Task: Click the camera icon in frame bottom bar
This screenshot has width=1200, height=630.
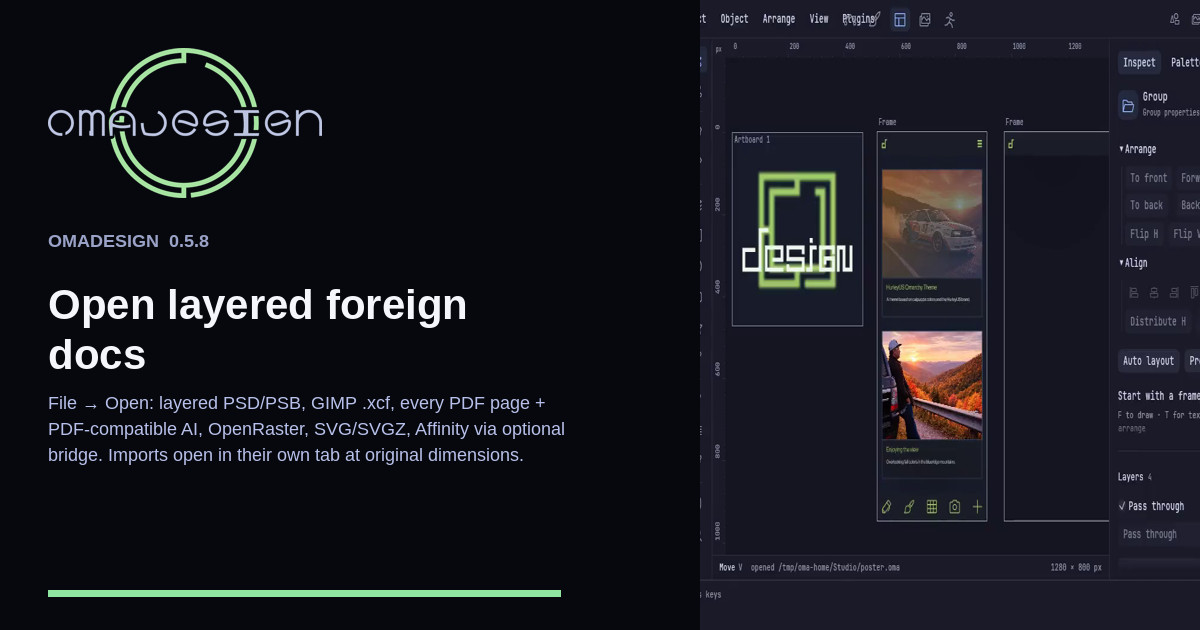Action: (955, 507)
